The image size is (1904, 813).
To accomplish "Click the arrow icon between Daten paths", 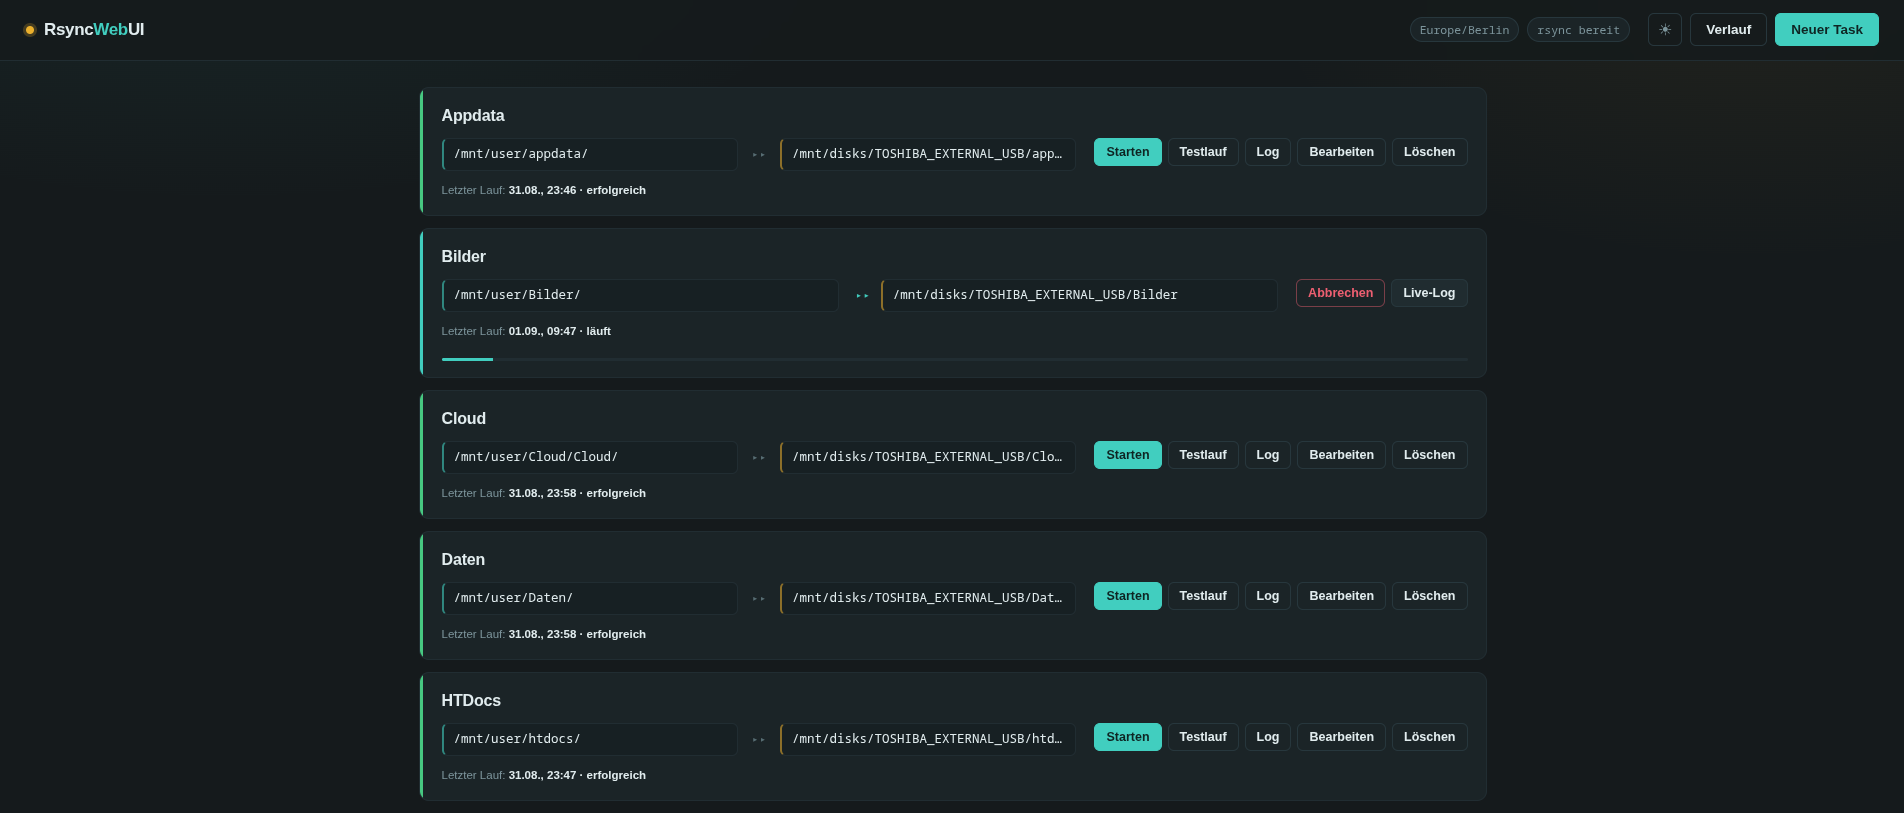I will (x=759, y=599).
